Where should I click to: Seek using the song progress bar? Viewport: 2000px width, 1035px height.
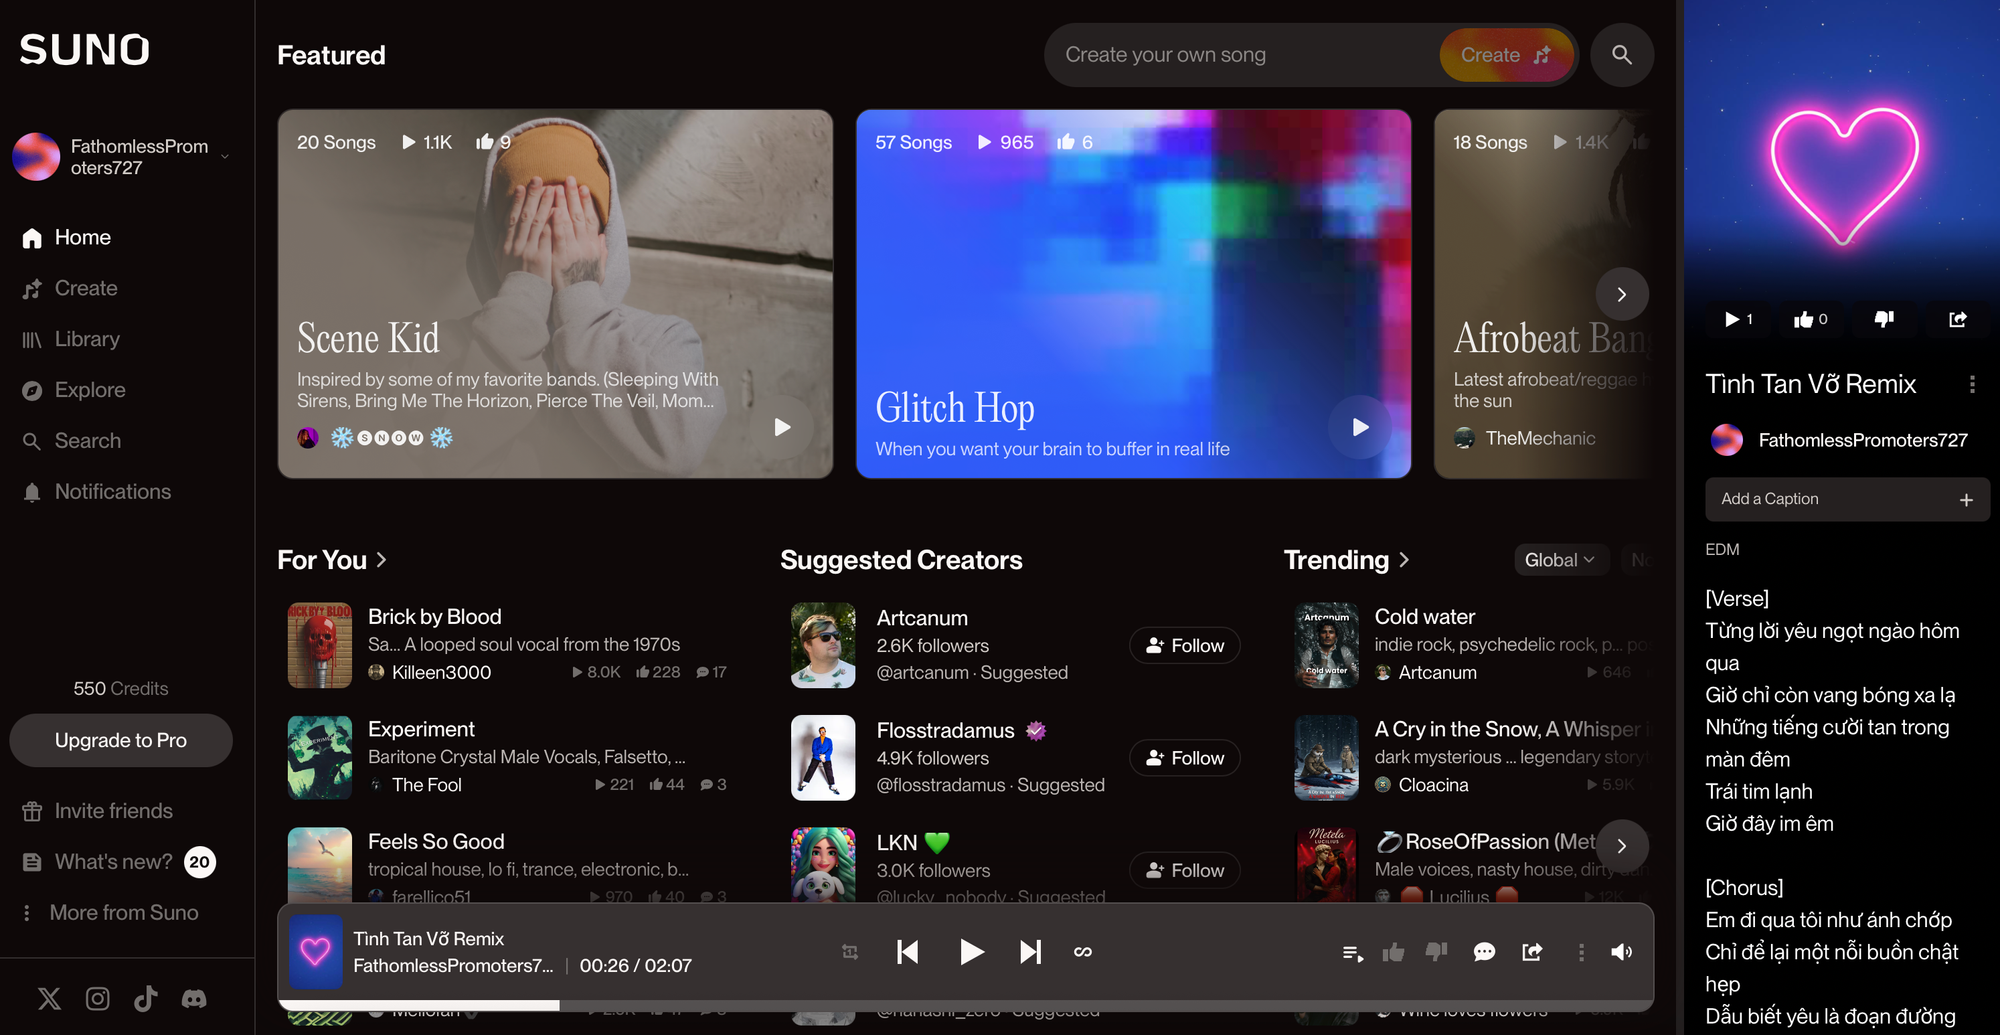[965, 1005]
